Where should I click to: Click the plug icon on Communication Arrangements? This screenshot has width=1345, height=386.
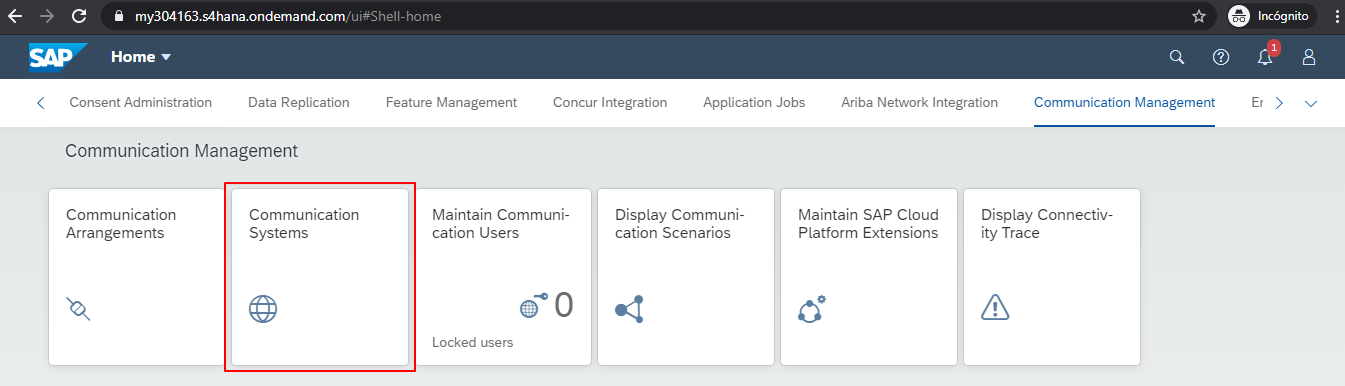point(79,309)
